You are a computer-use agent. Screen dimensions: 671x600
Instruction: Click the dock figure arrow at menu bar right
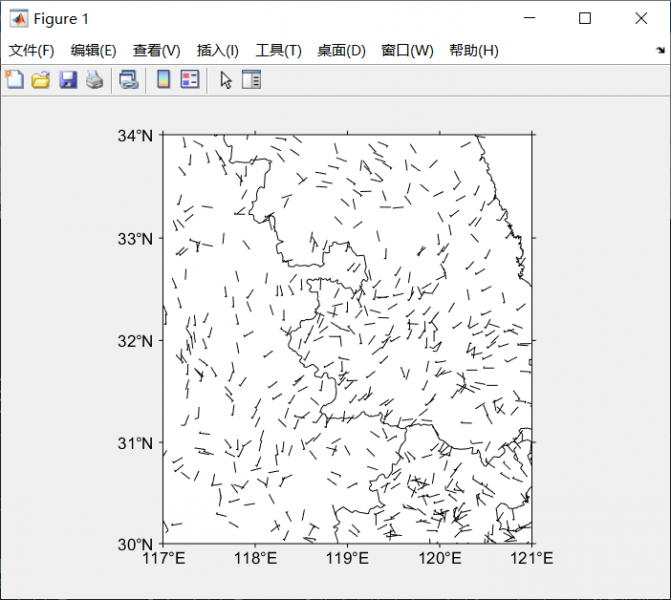tap(660, 51)
